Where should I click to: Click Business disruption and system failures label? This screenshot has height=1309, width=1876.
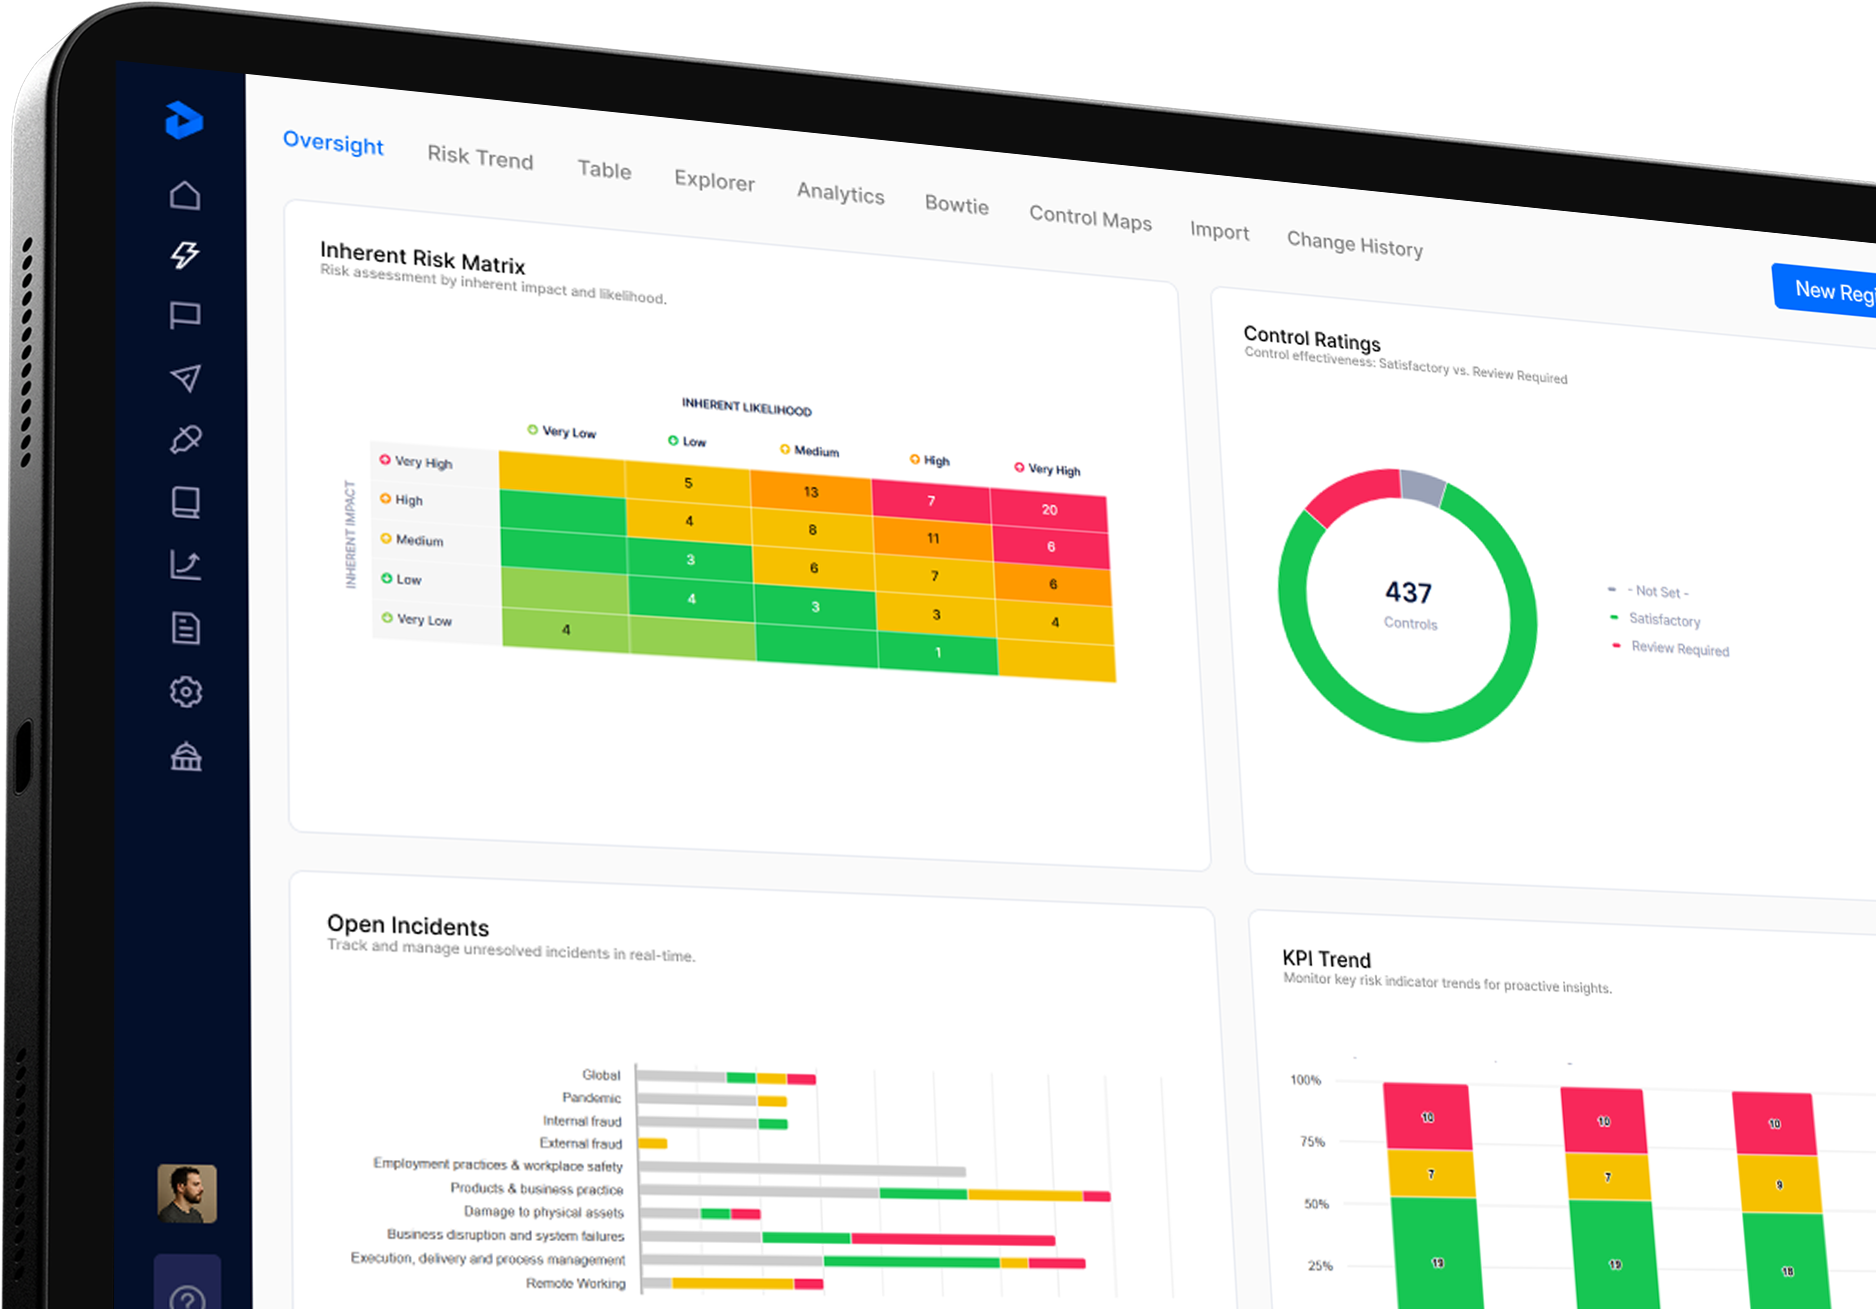coord(506,1235)
